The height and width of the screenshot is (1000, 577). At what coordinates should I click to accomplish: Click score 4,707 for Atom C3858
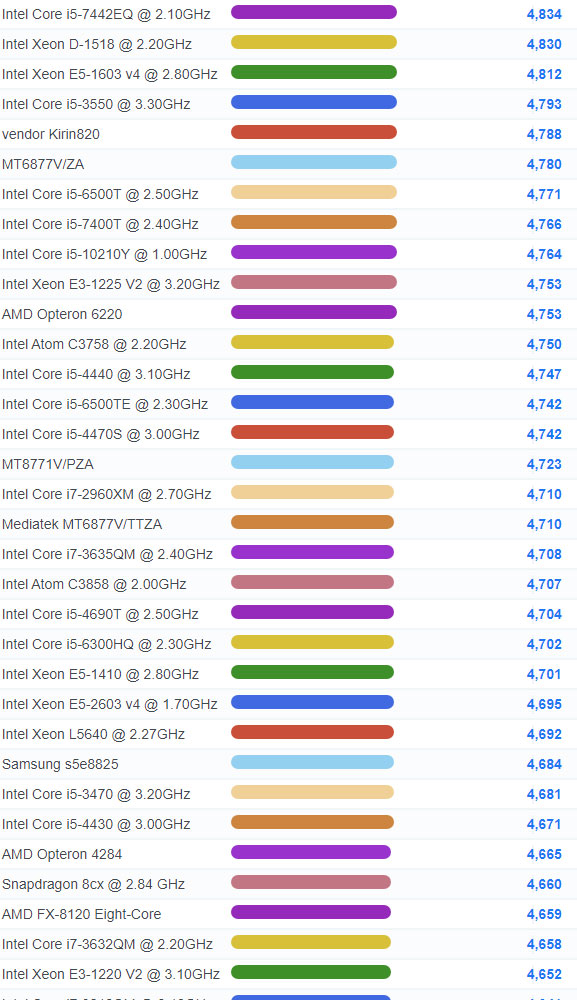[544, 584]
